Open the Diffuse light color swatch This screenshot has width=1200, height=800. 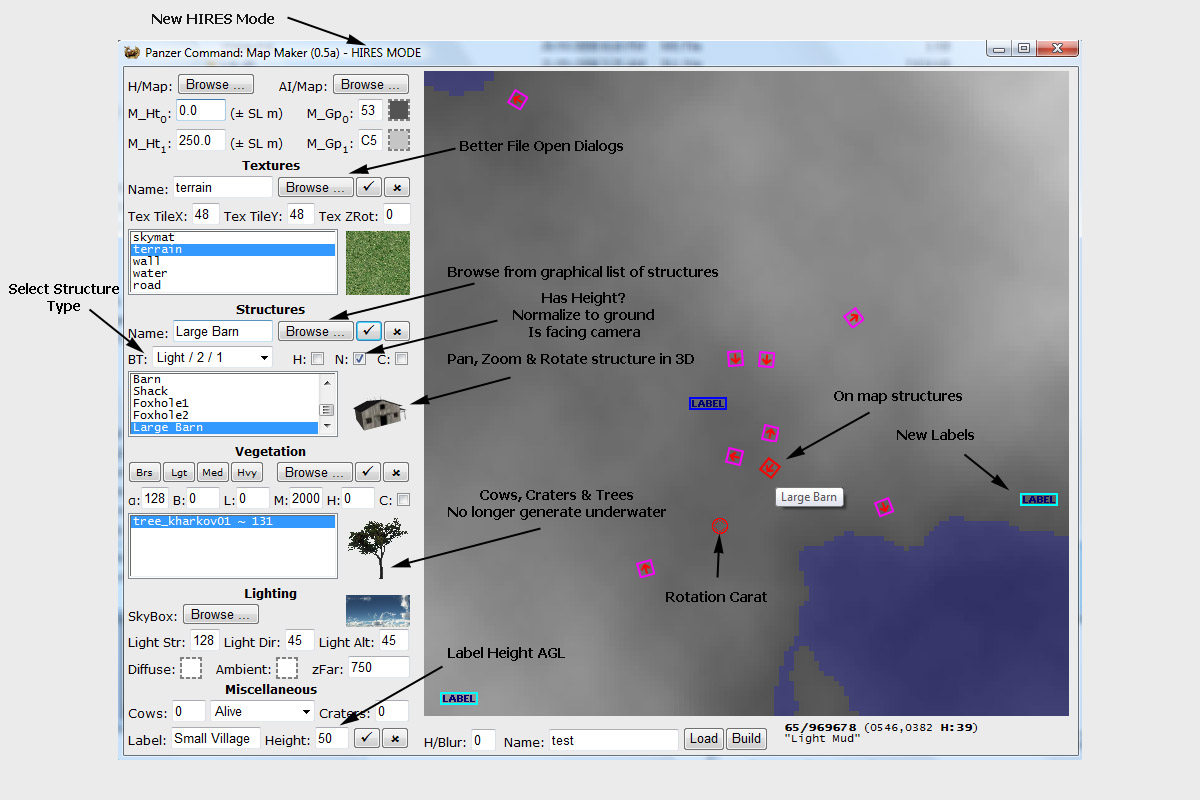coord(191,667)
